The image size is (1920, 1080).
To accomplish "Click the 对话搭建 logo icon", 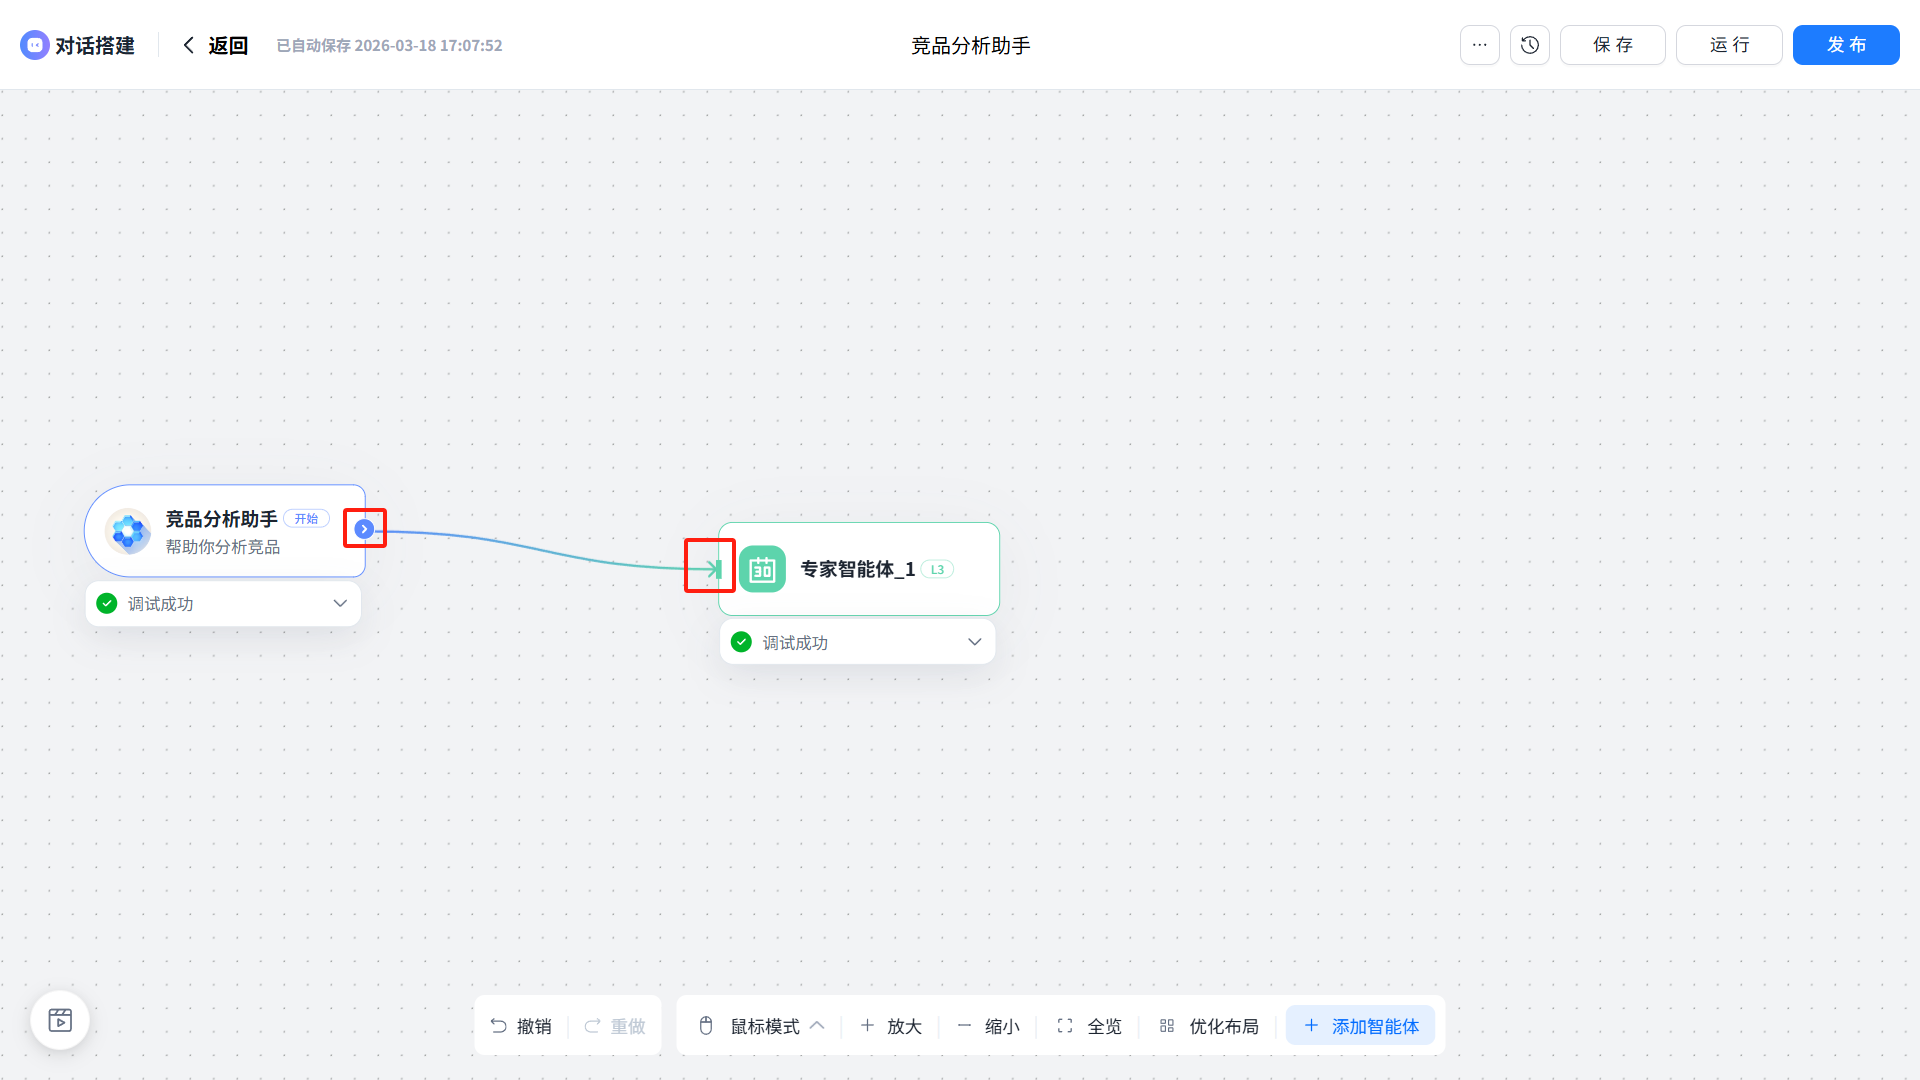I will coord(35,45).
